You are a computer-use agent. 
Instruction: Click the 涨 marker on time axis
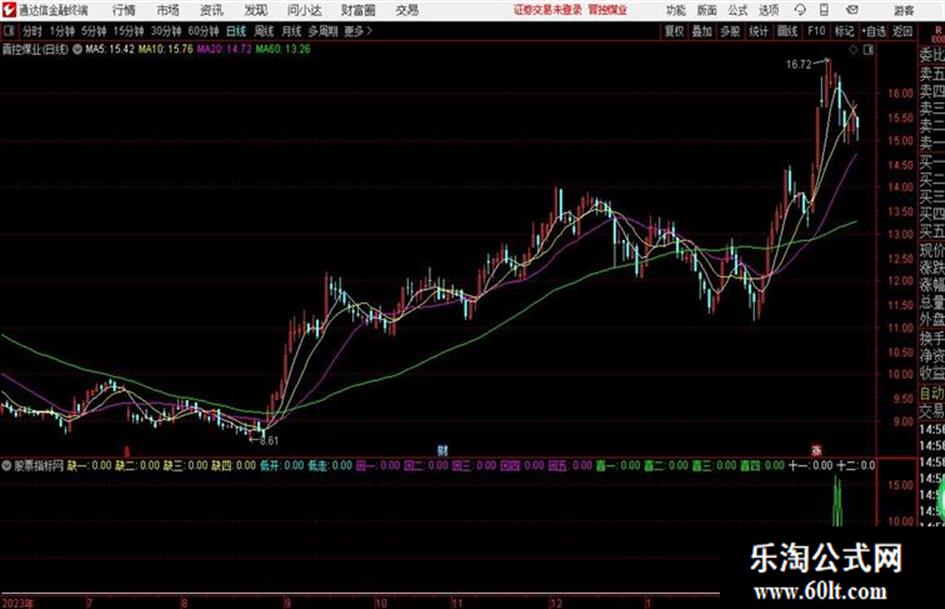click(x=817, y=450)
